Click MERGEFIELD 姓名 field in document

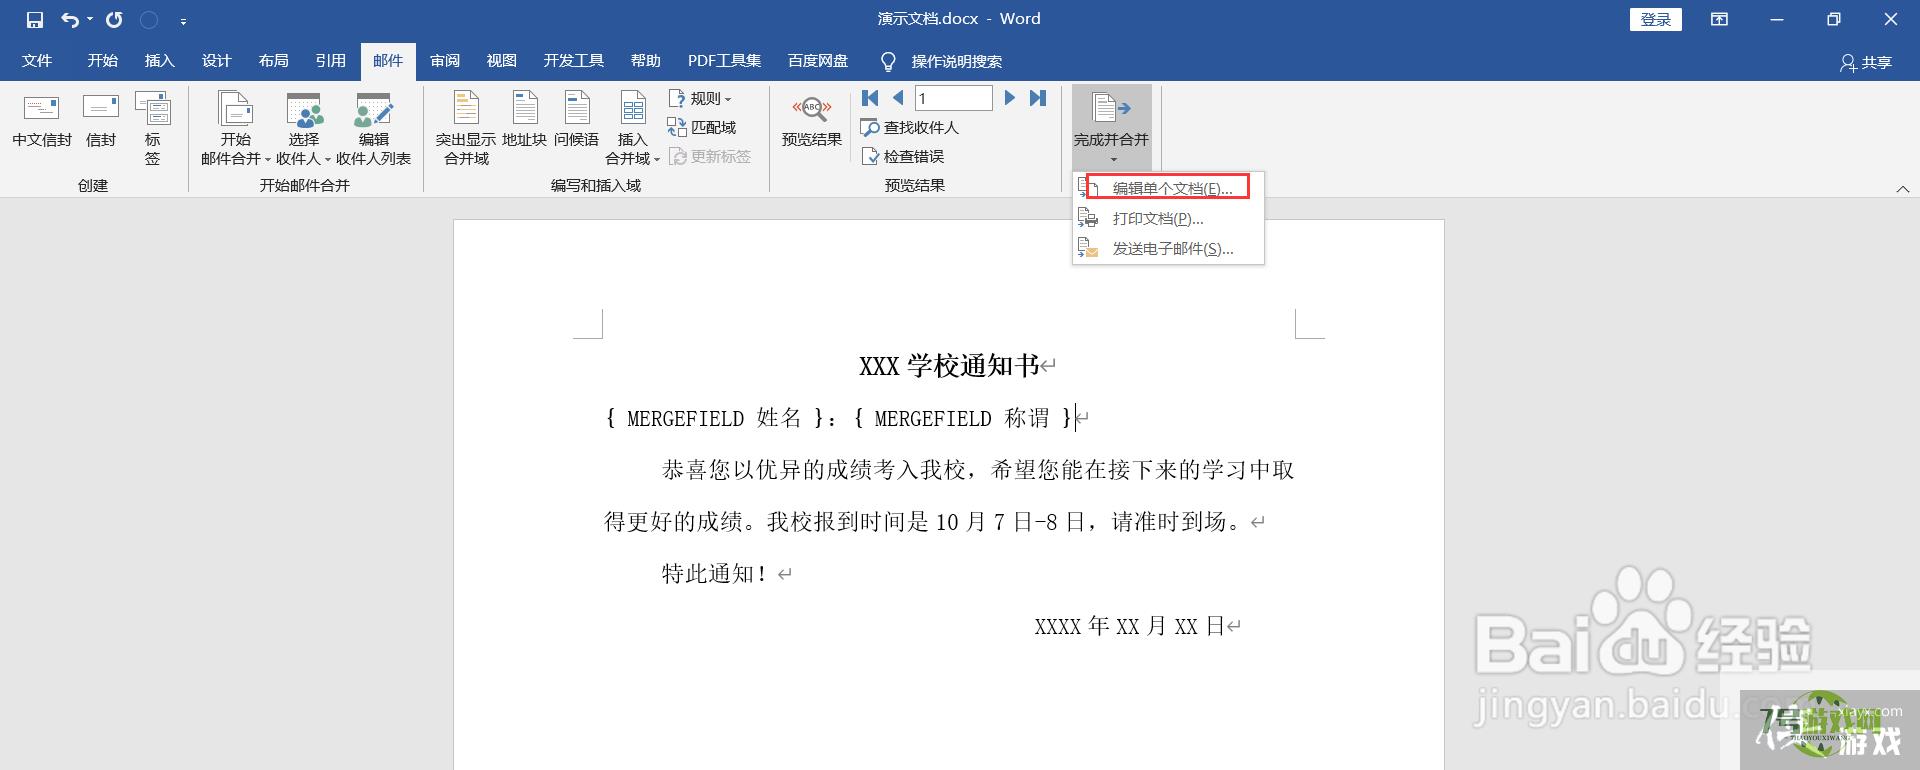tap(714, 418)
